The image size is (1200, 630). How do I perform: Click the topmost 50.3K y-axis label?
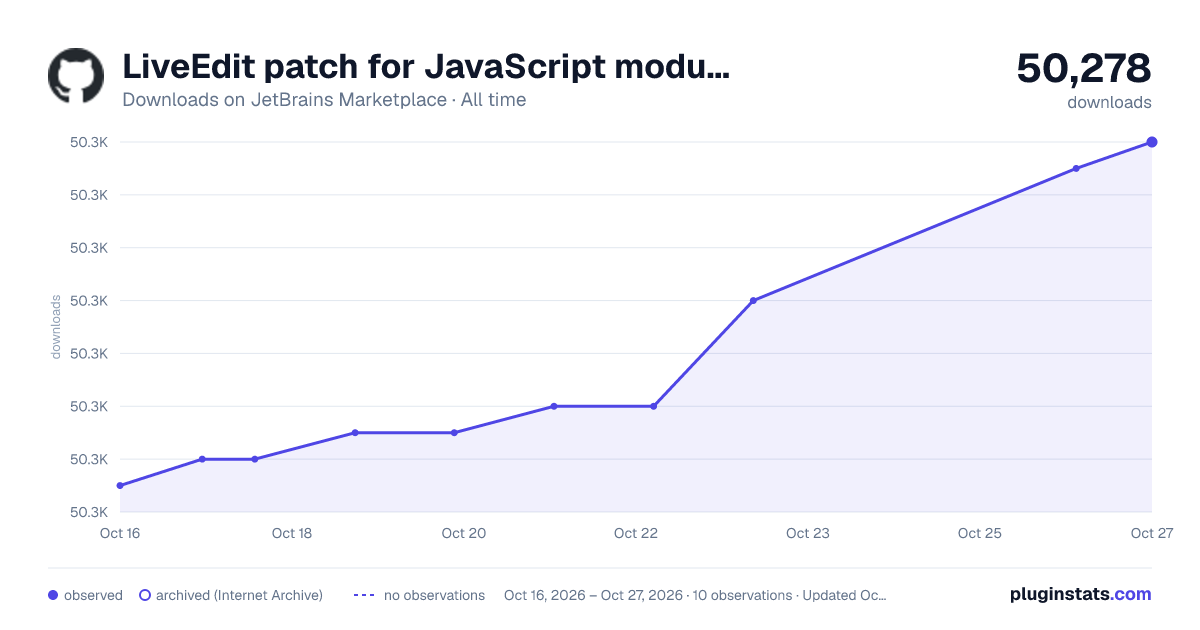[88, 142]
